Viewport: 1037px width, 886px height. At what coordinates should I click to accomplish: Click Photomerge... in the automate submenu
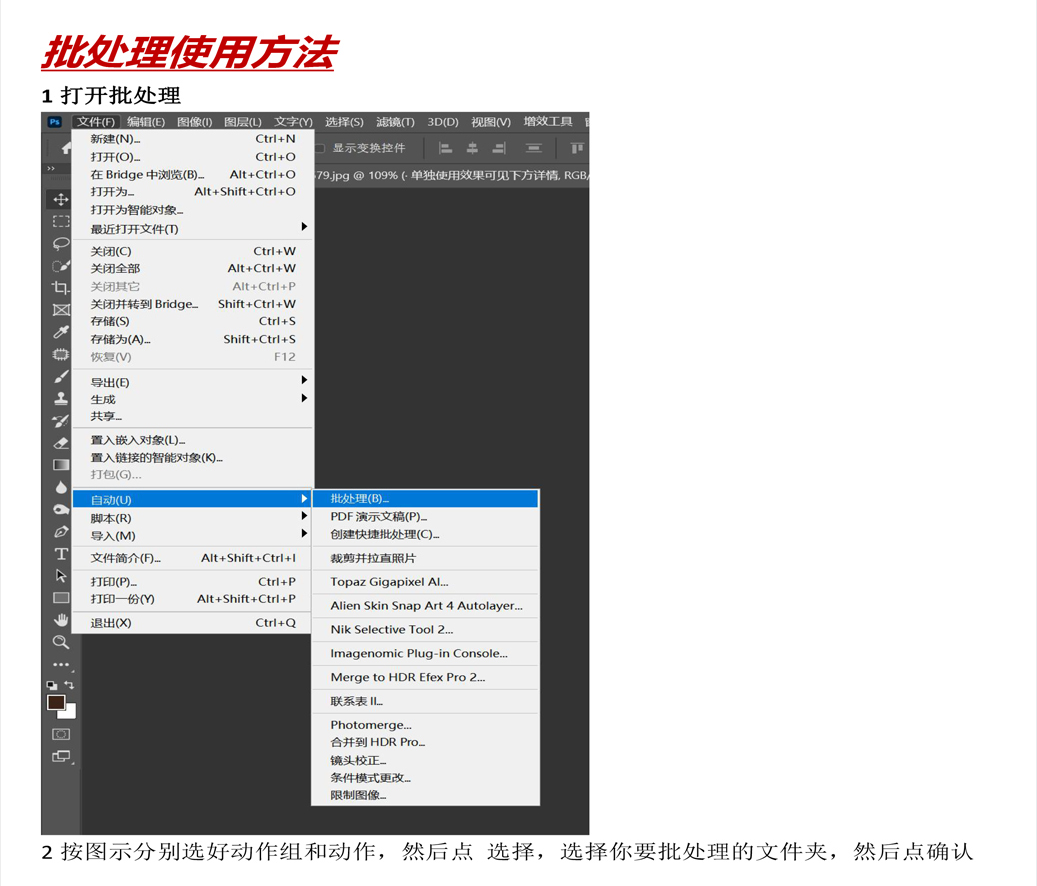pyautogui.click(x=371, y=725)
